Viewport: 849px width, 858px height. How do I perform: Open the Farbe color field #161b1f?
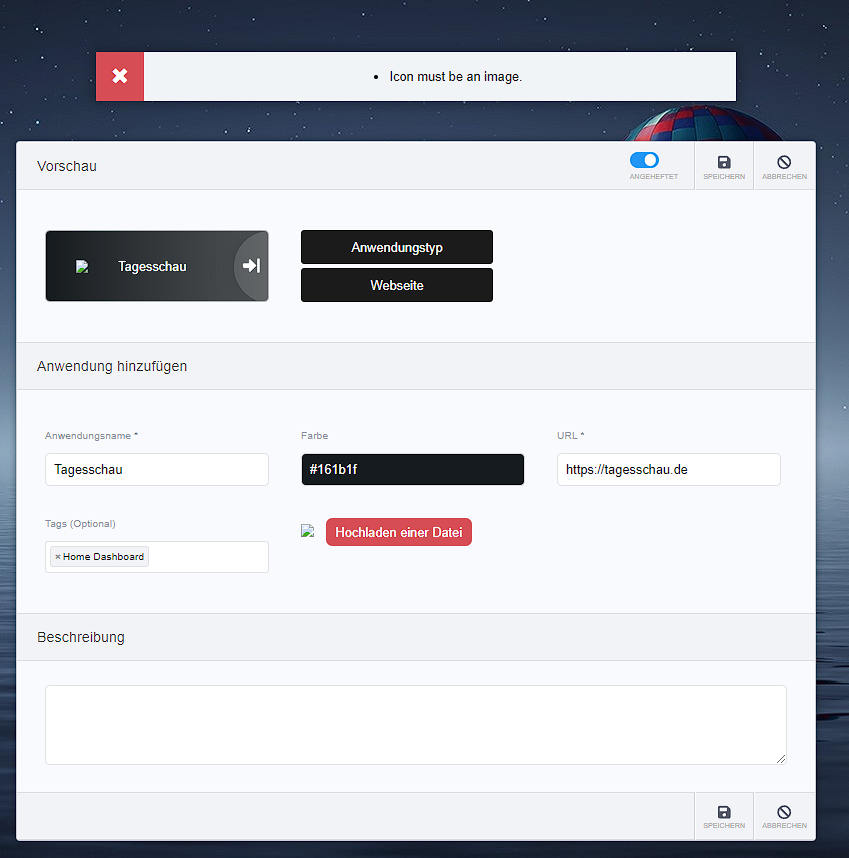(412, 469)
